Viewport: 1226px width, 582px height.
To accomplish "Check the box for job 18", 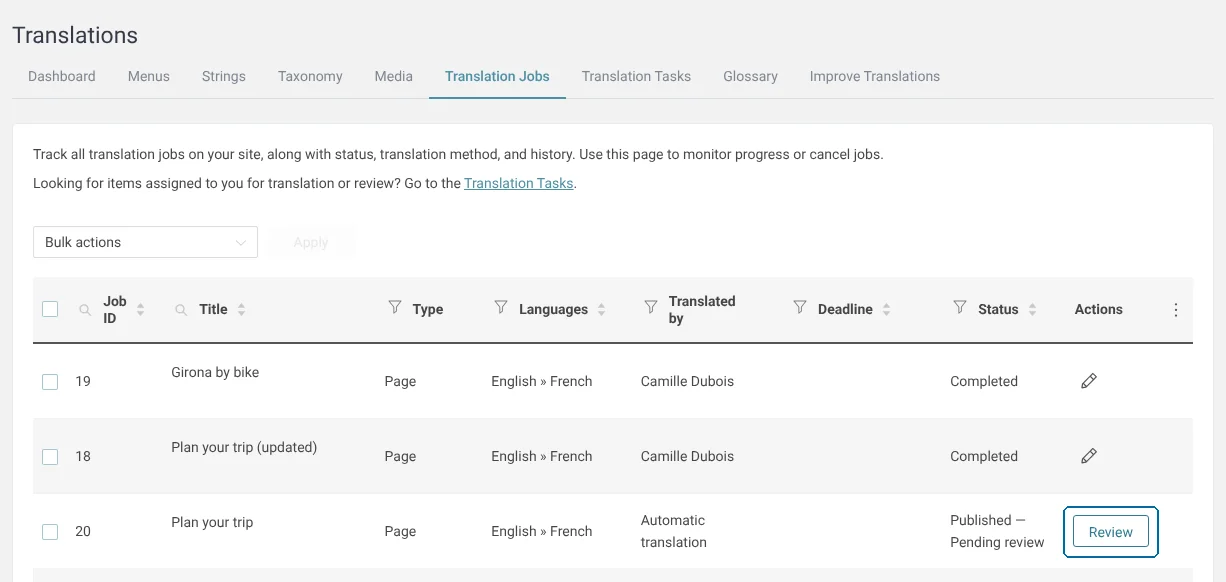I will pos(50,457).
